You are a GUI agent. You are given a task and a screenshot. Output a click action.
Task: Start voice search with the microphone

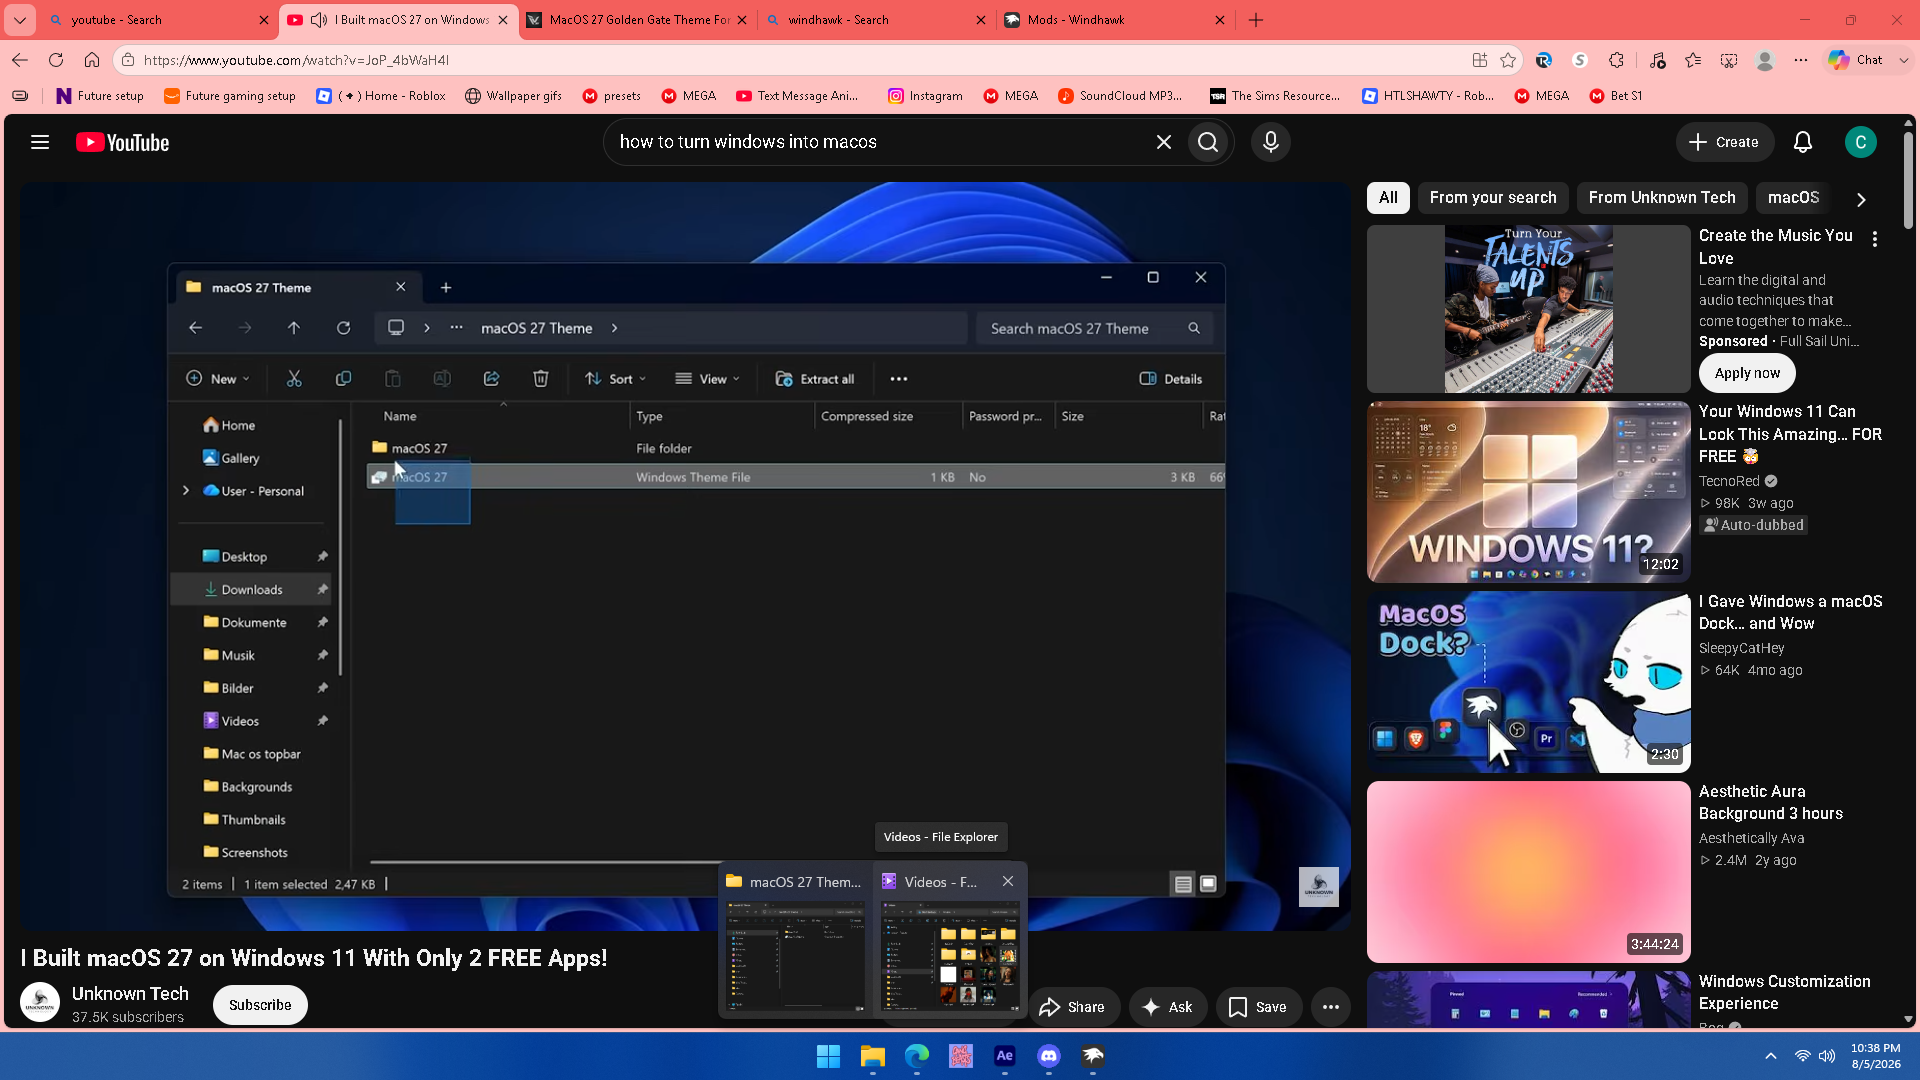(x=1271, y=142)
